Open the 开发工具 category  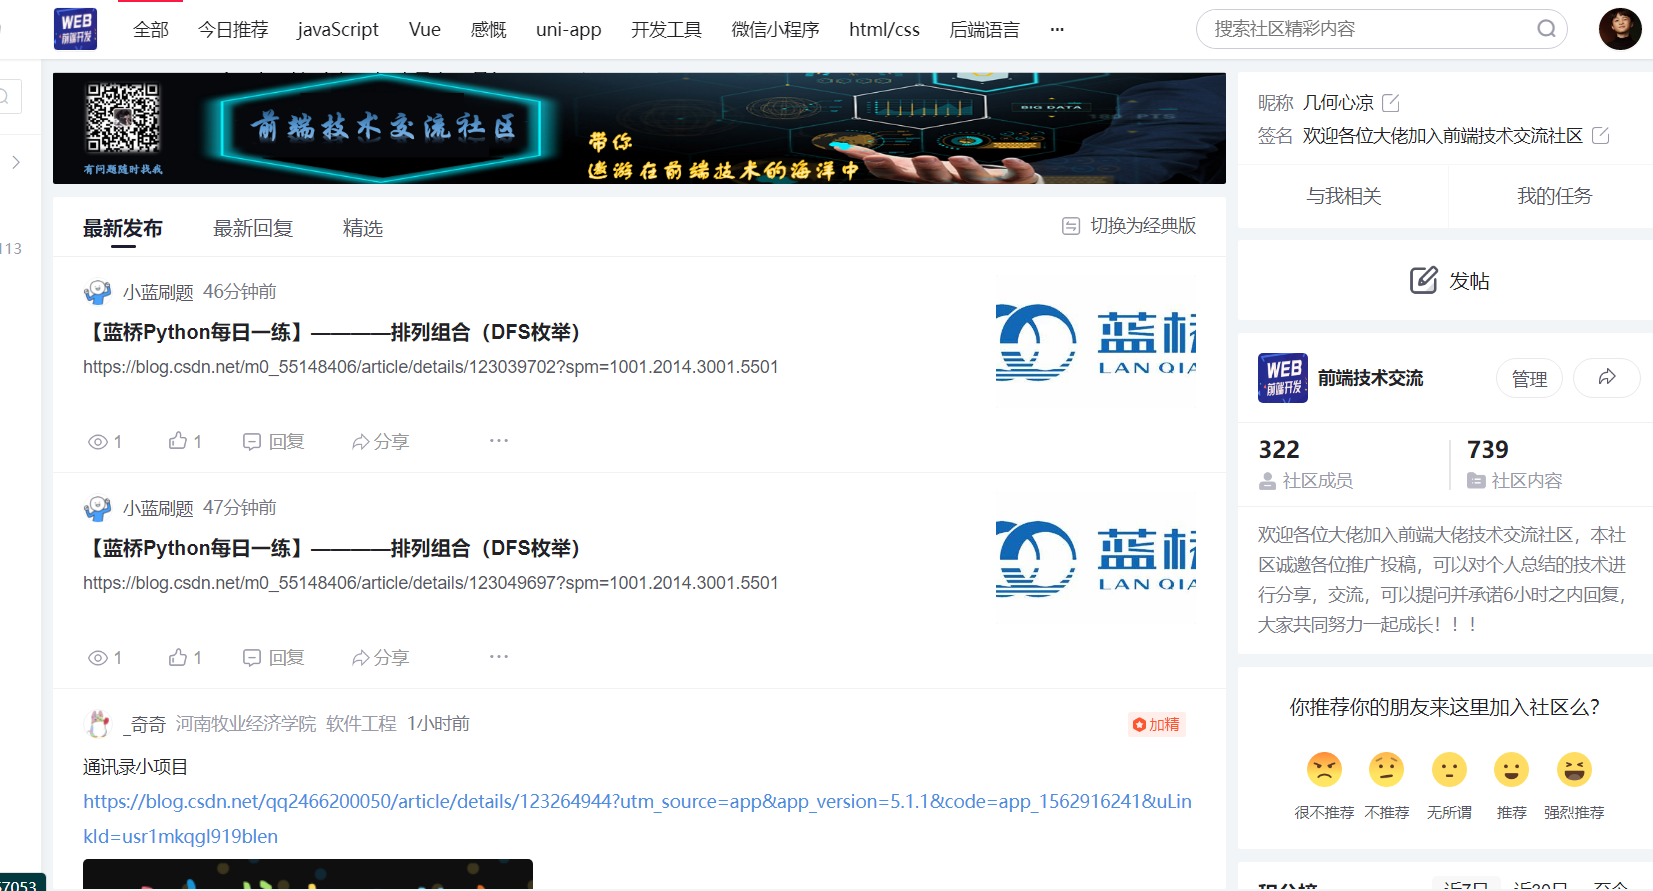point(666,29)
